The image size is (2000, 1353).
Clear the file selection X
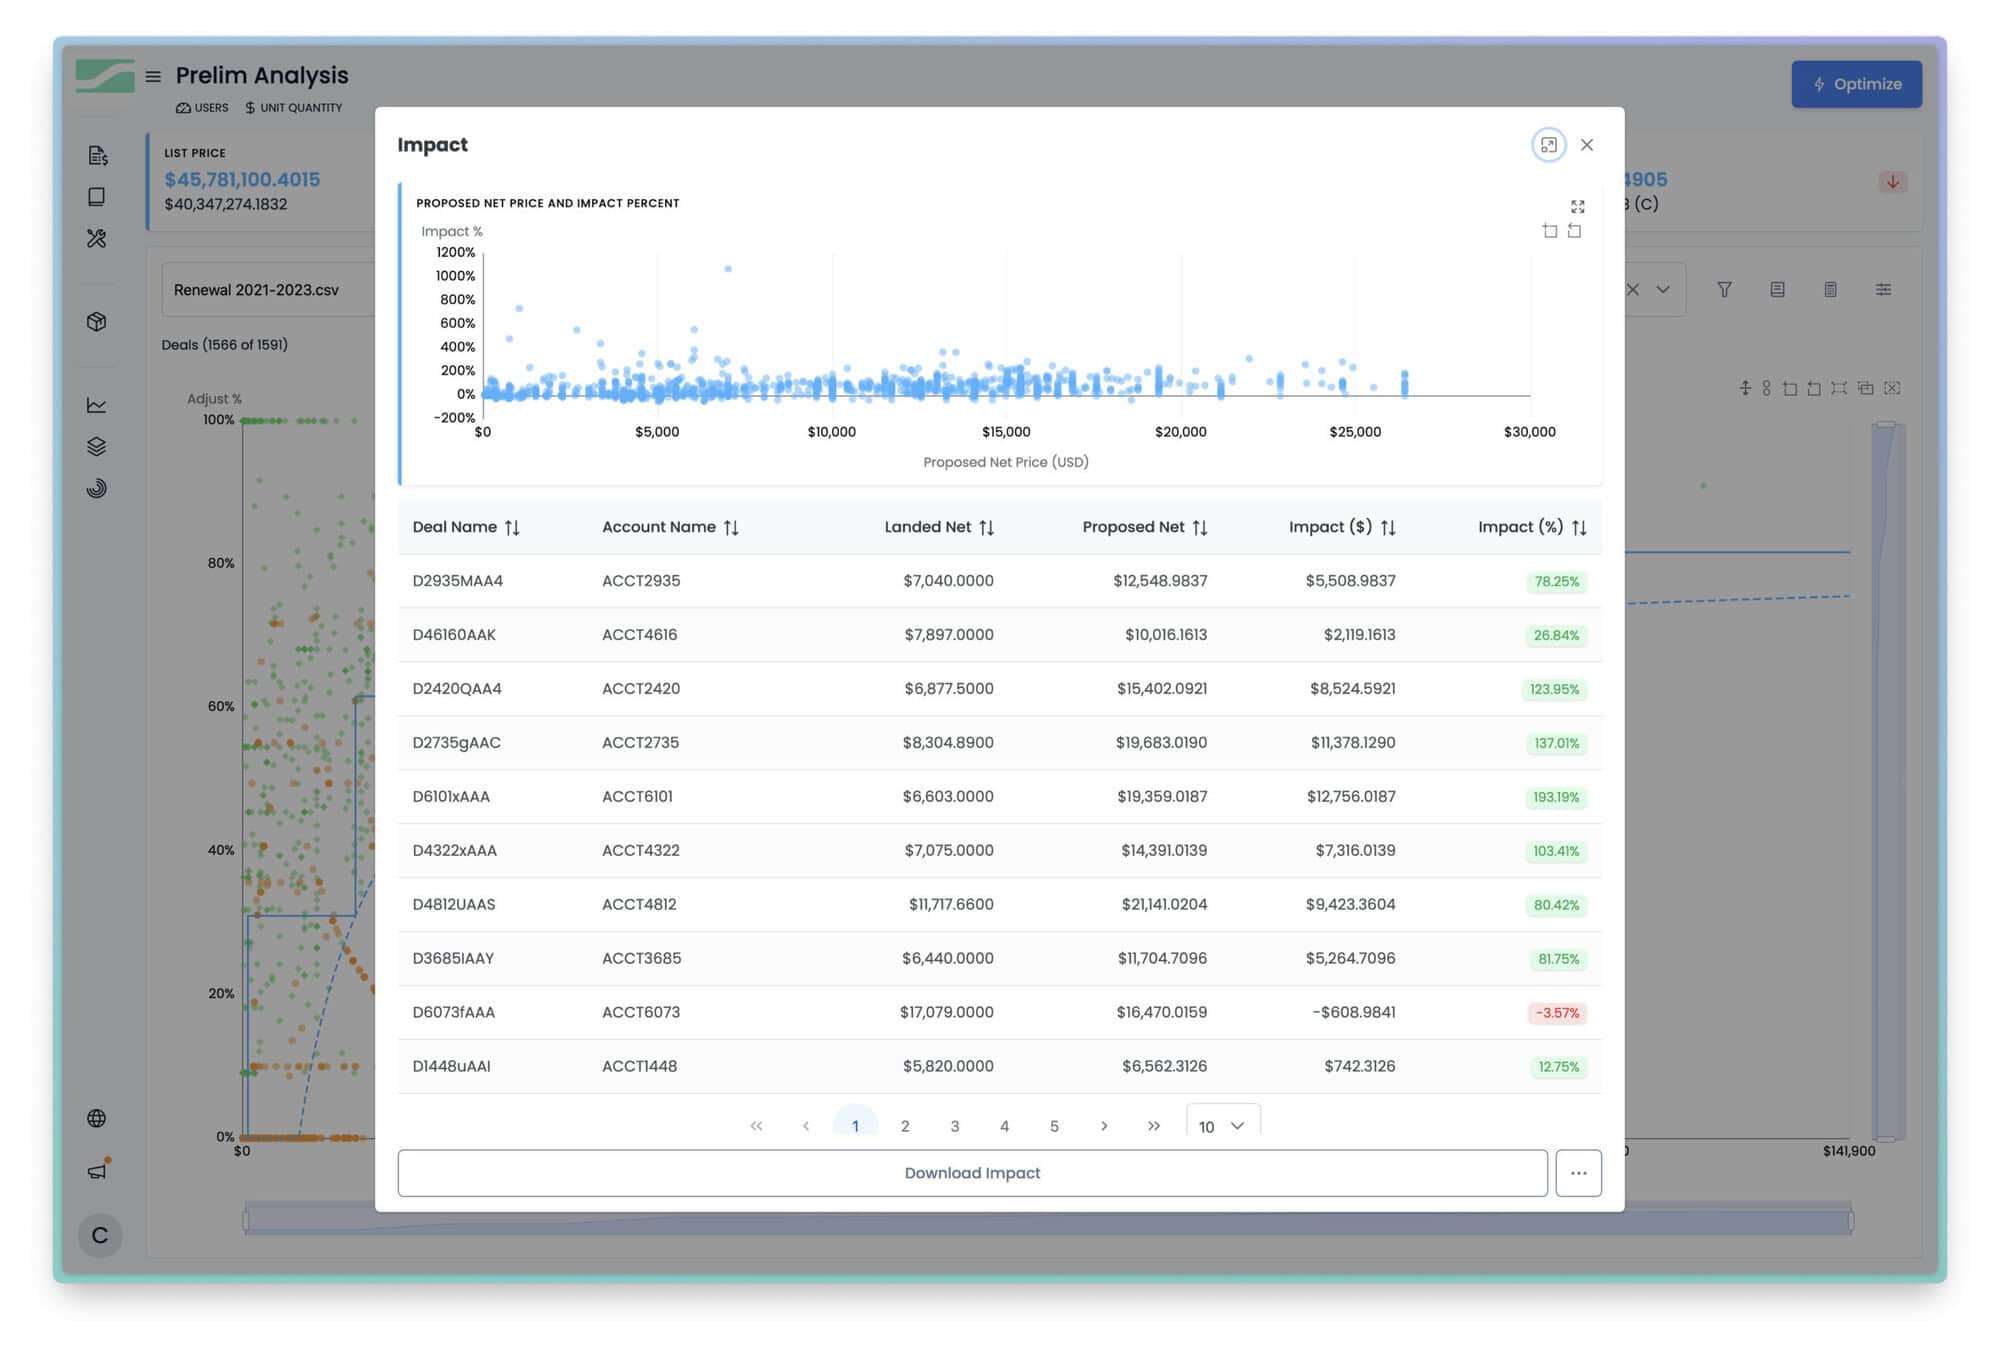[x=1633, y=290]
